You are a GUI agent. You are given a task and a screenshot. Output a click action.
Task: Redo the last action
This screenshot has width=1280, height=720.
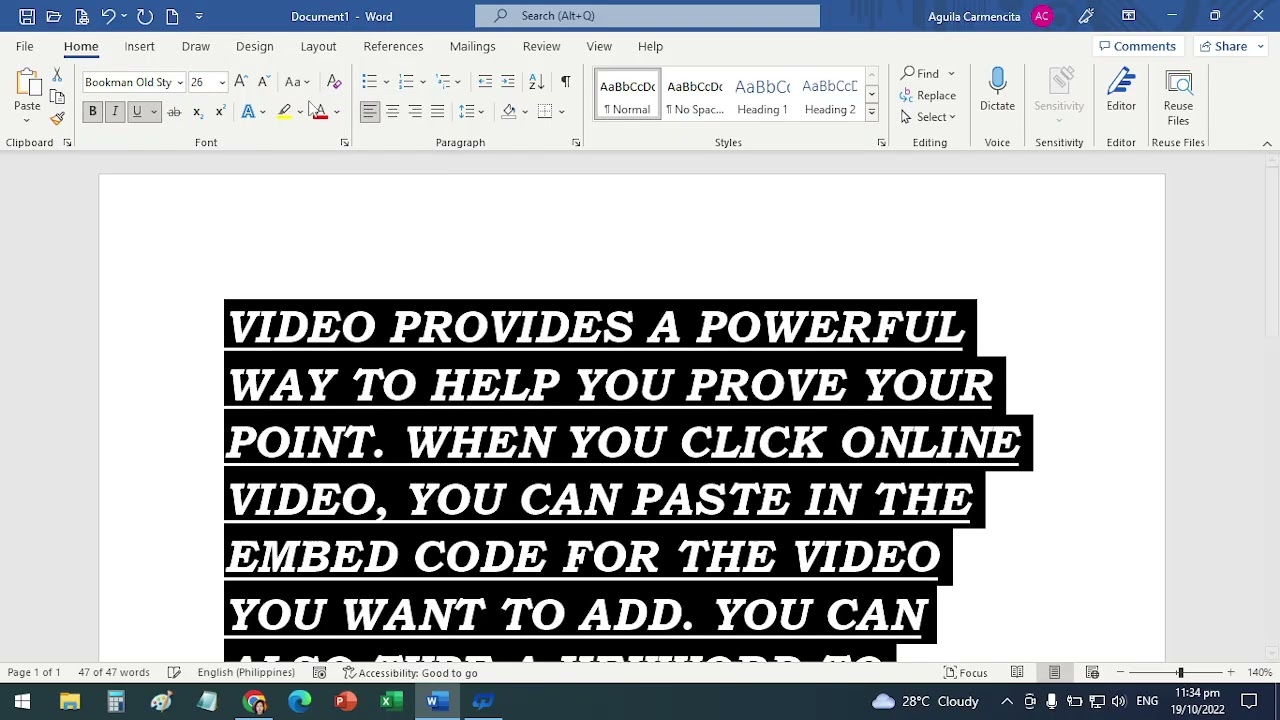[145, 16]
